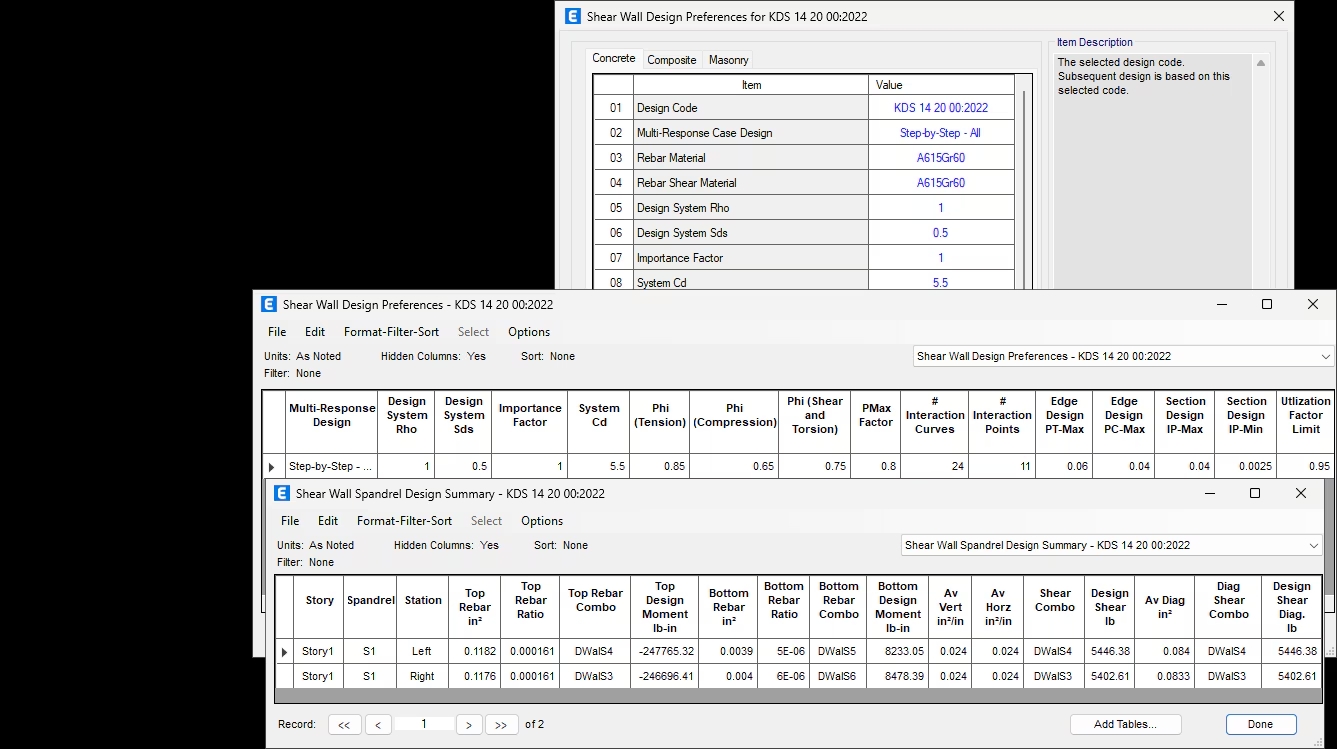Close the Shear Wall Design Preferences dialog

[x=1278, y=16]
